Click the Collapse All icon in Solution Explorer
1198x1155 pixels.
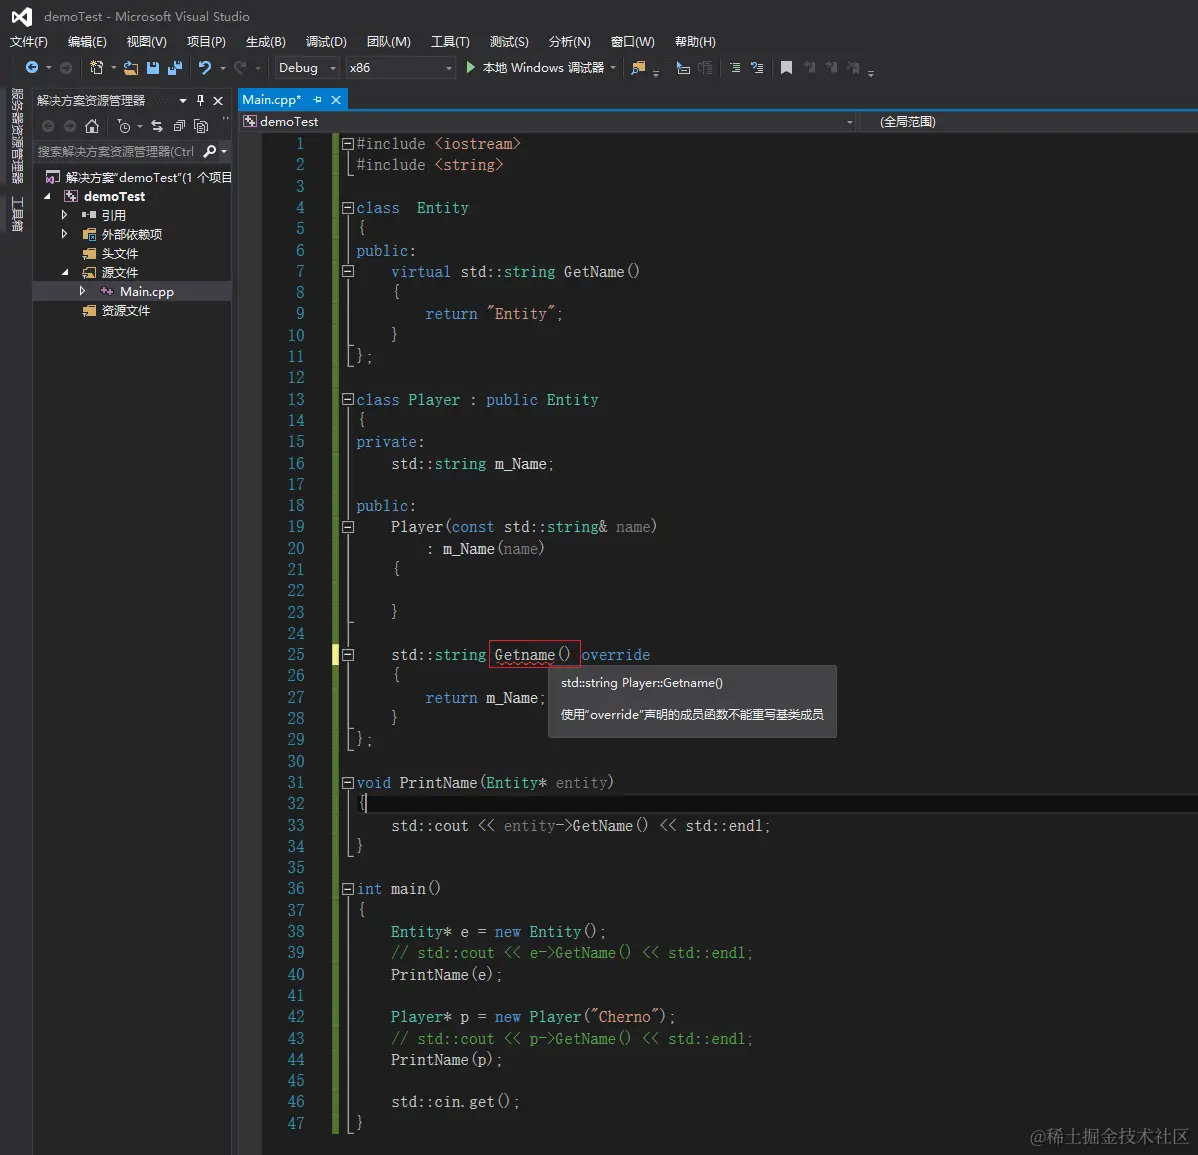[179, 126]
